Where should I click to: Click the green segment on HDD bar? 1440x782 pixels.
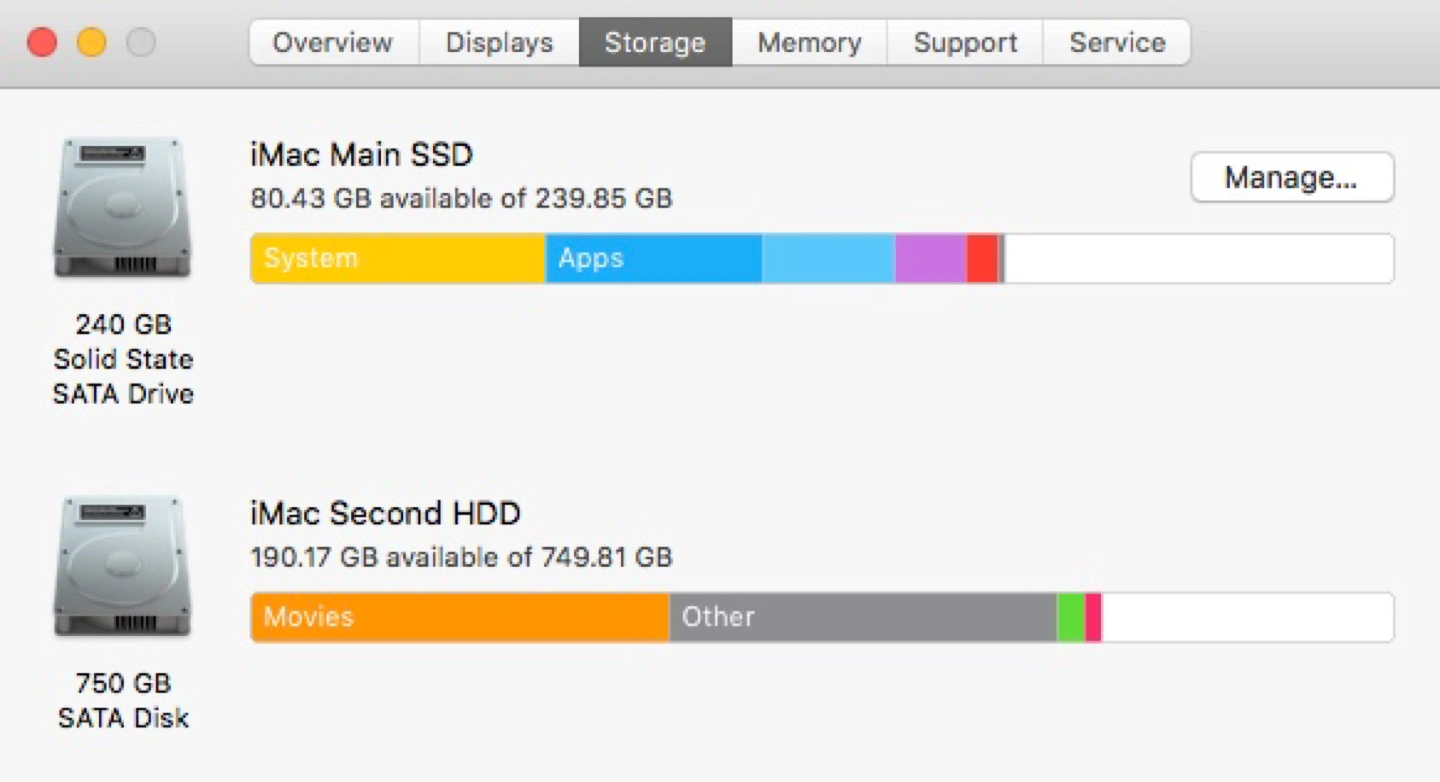point(1071,617)
